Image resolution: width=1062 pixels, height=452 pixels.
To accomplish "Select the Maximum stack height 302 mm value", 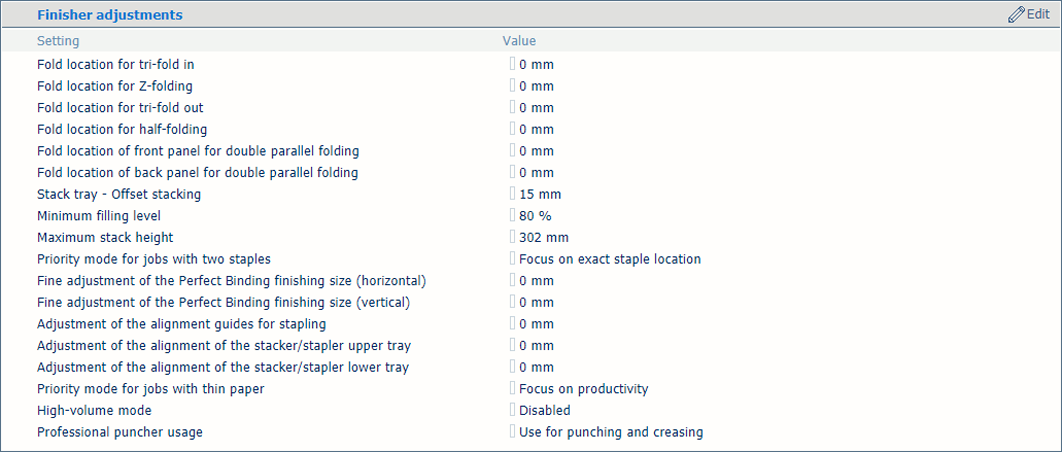I will click(544, 238).
